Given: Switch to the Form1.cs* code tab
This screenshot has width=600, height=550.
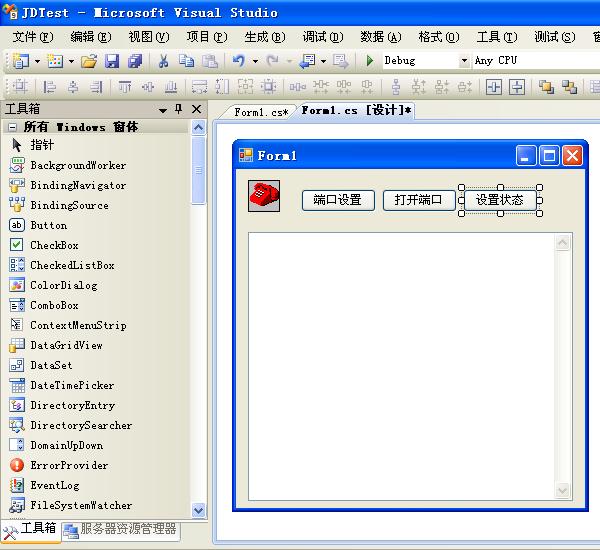Looking at the screenshot, I should (261, 112).
